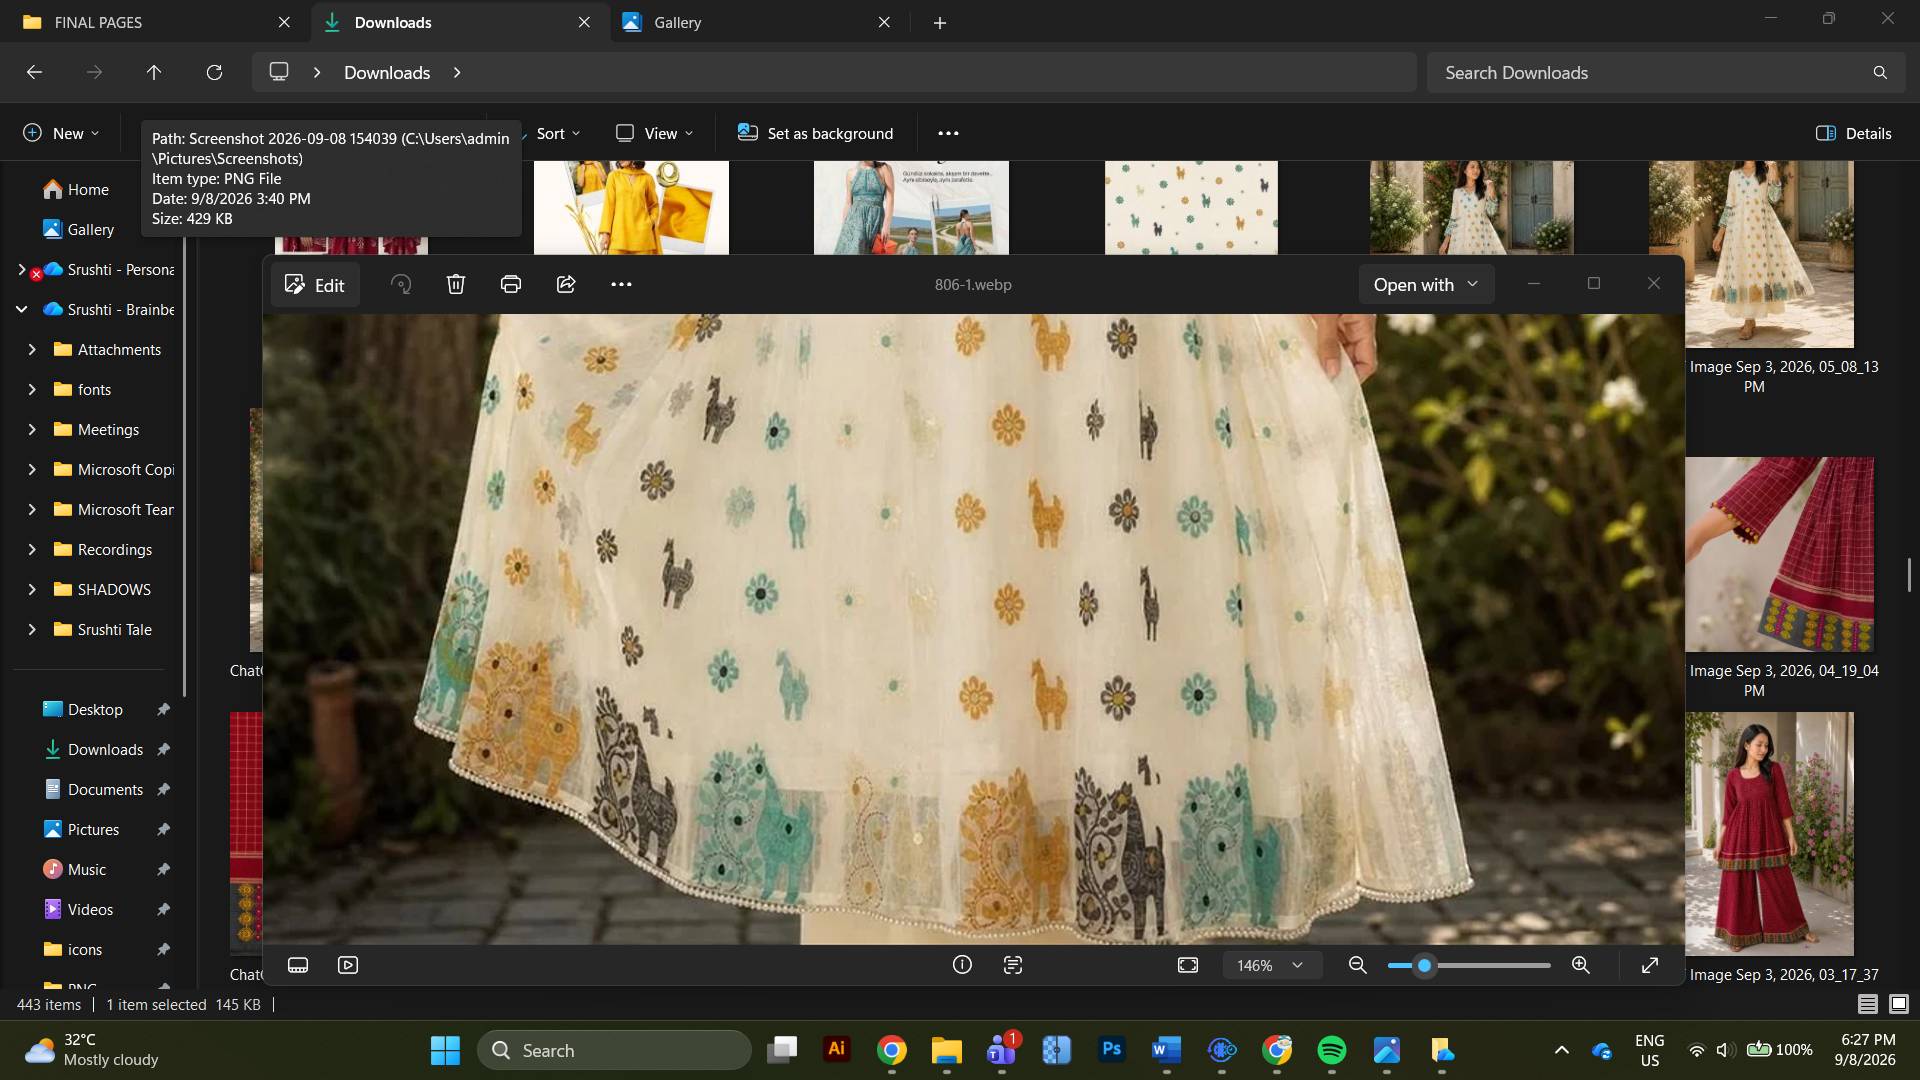Screen dimensions: 1920x1080
Task: Zoom in with magnifier plus icon
Action: point(1580,965)
